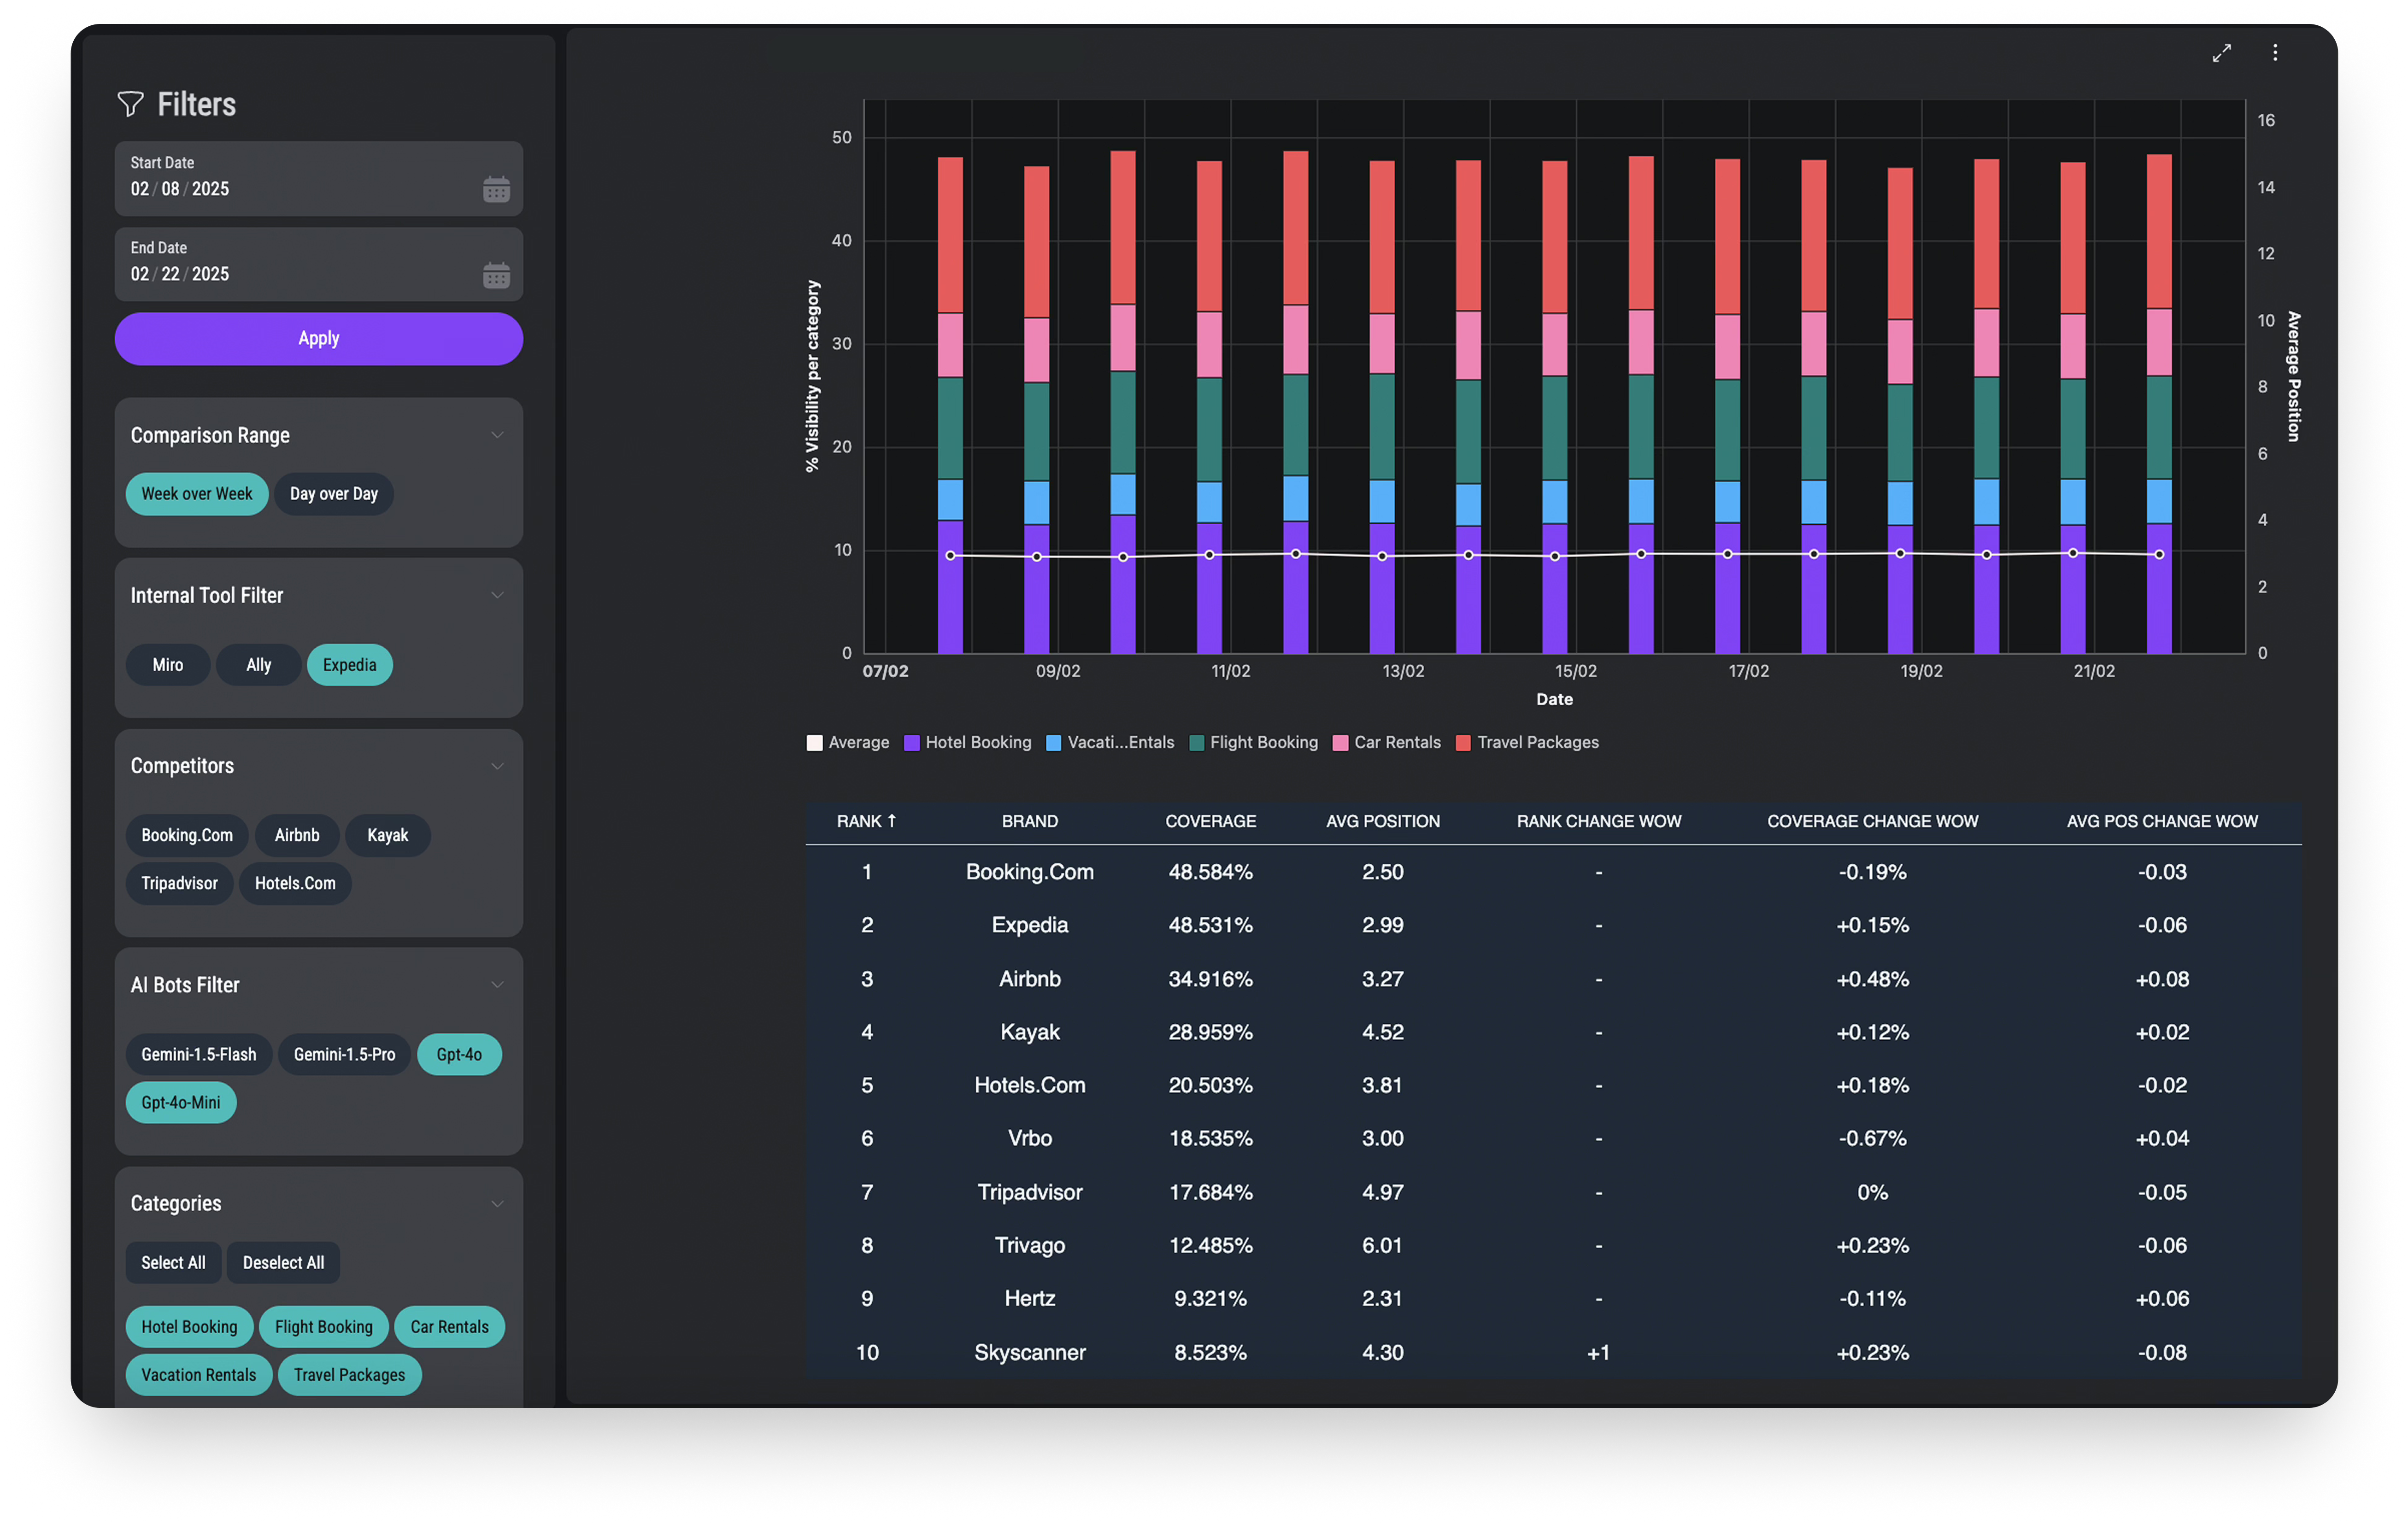Open the chart's three-dot options menu
2408x1524 pixels.
2274,53
